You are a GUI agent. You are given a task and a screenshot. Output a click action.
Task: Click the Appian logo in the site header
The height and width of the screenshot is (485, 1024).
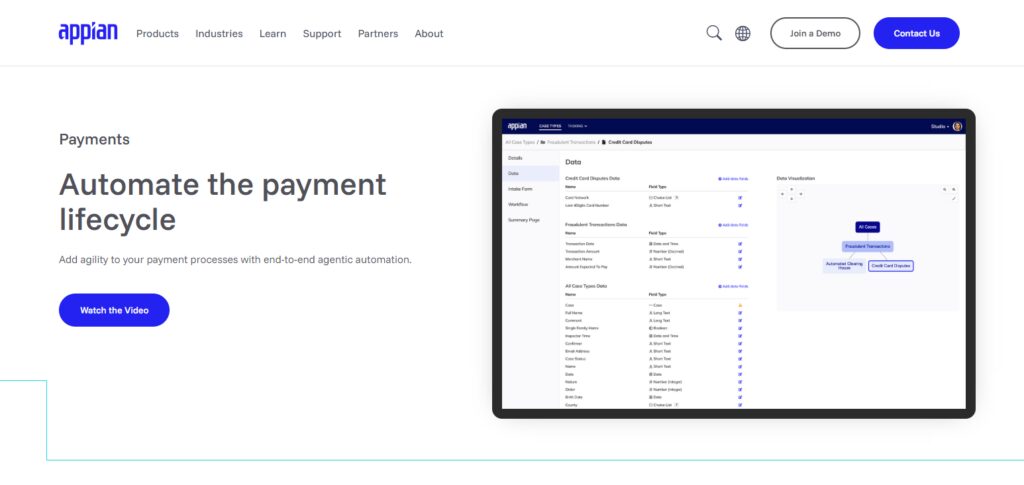pos(88,33)
